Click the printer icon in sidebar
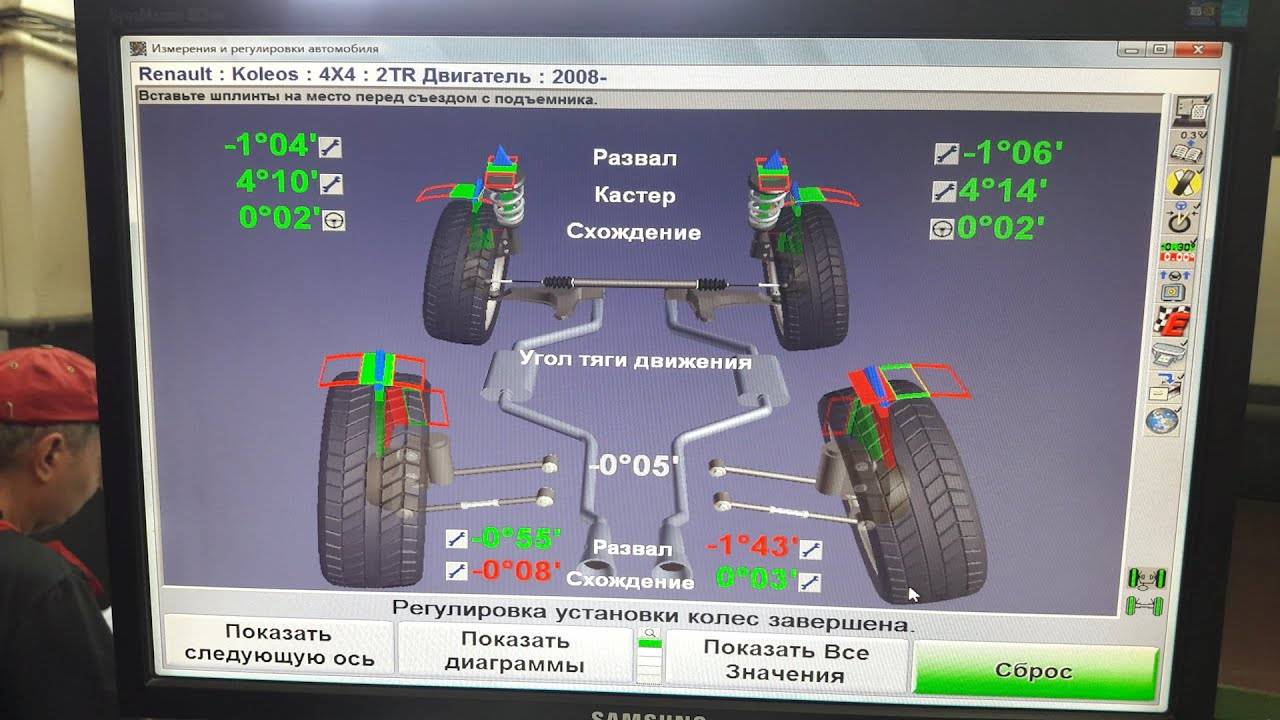Image resolution: width=1280 pixels, height=720 pixels. coord(1169,355)
